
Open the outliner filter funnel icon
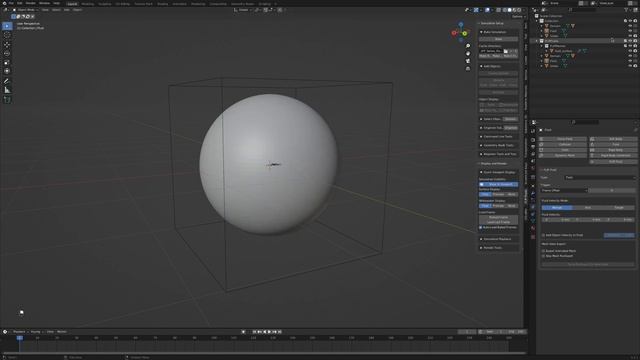click(627, 9)
